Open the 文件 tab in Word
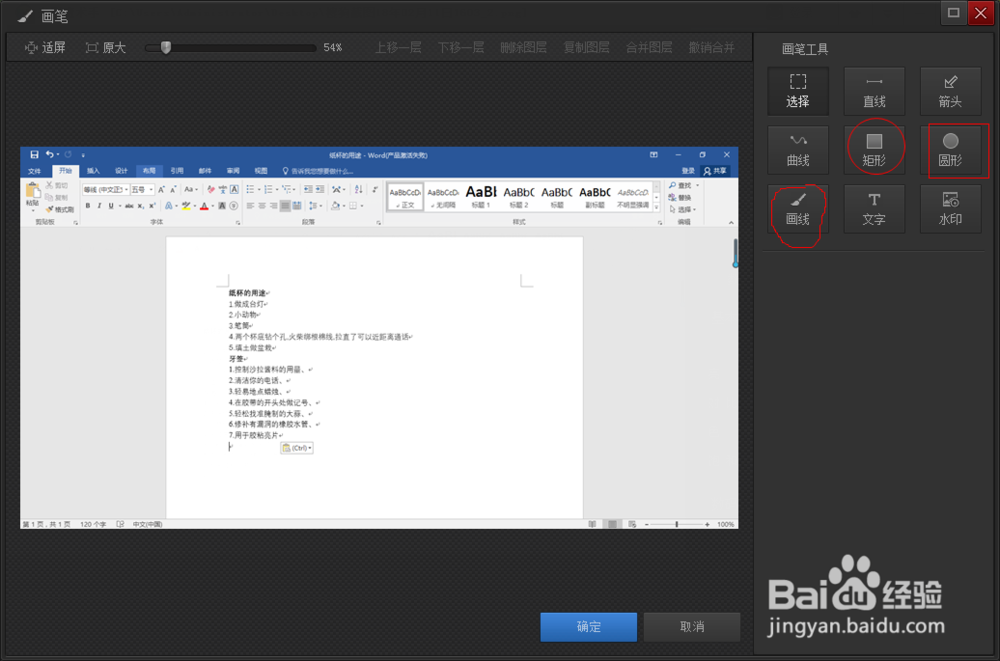Image resolution: width=1000 pixels, height=661 pixels. coord(34,171)
